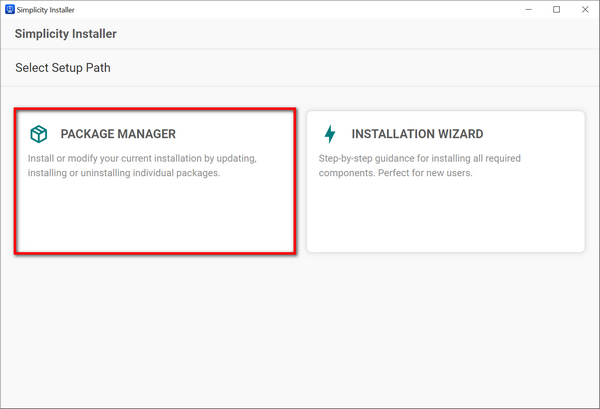Minimize the Simplicity Installer window
Viewport: 600px width, 409px height.
tap(529, 10)
